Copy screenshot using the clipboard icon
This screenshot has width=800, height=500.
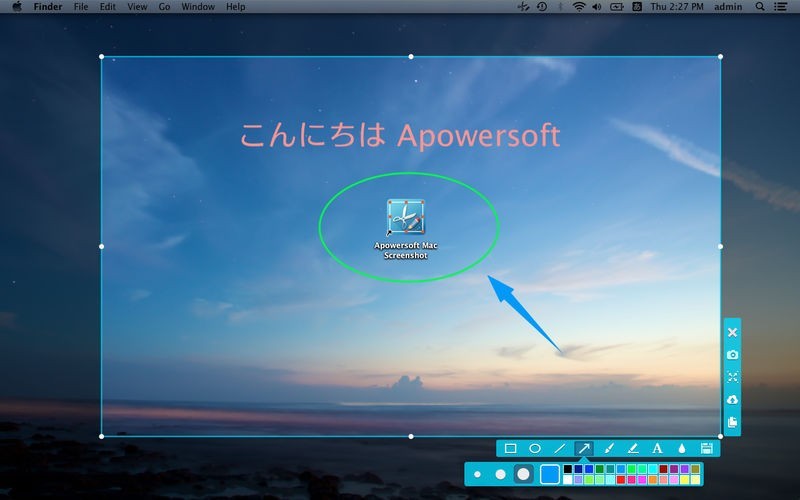732,422
